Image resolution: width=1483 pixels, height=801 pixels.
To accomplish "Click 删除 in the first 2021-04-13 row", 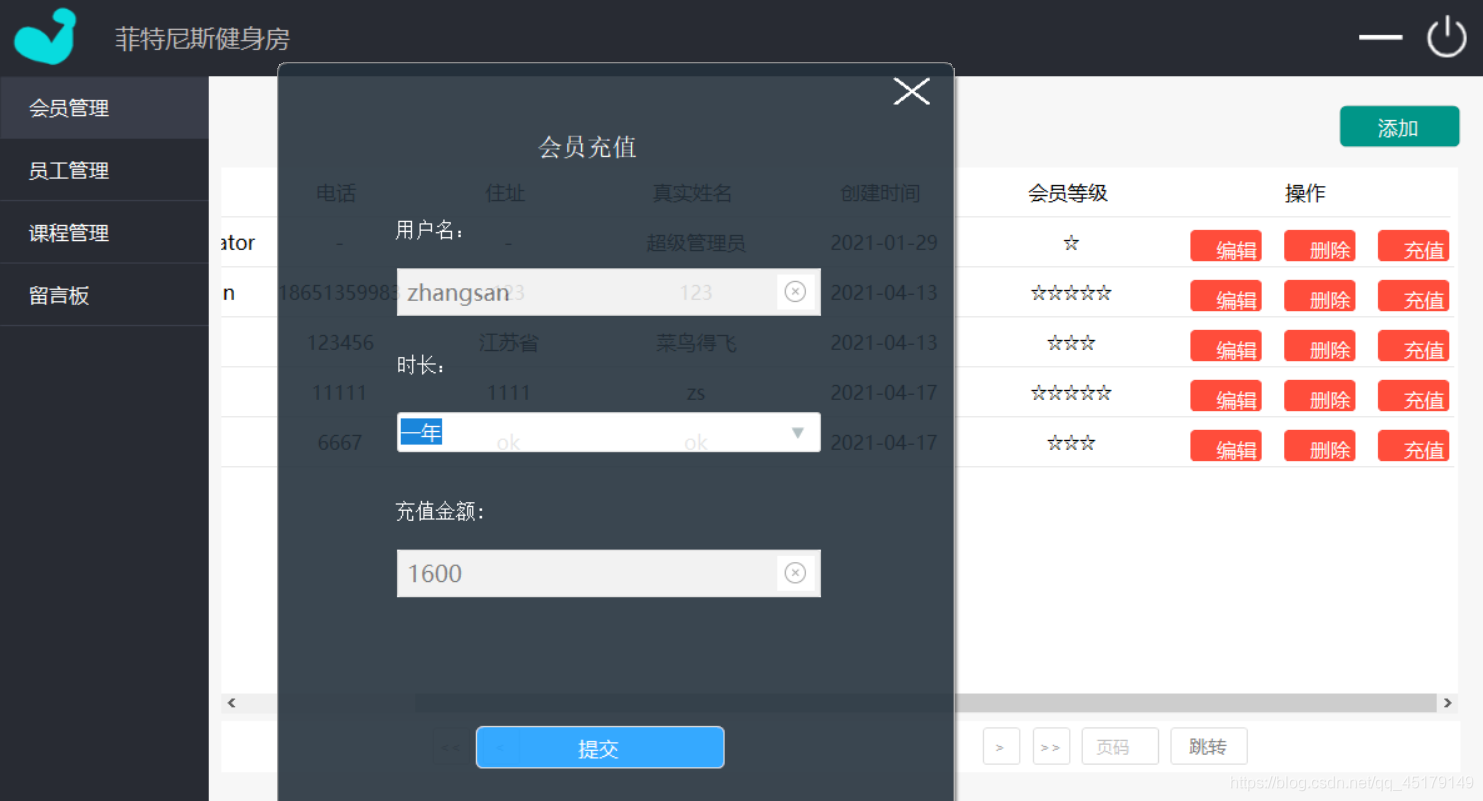I will [1320, 297].
